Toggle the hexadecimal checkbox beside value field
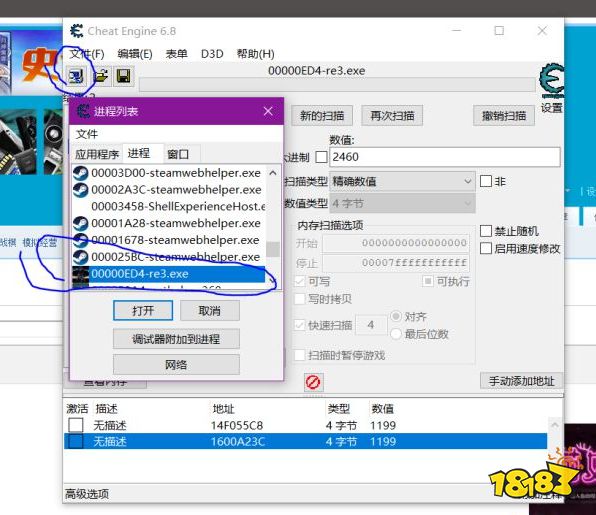This screenshot has width=596, height=515. [321, 157]
